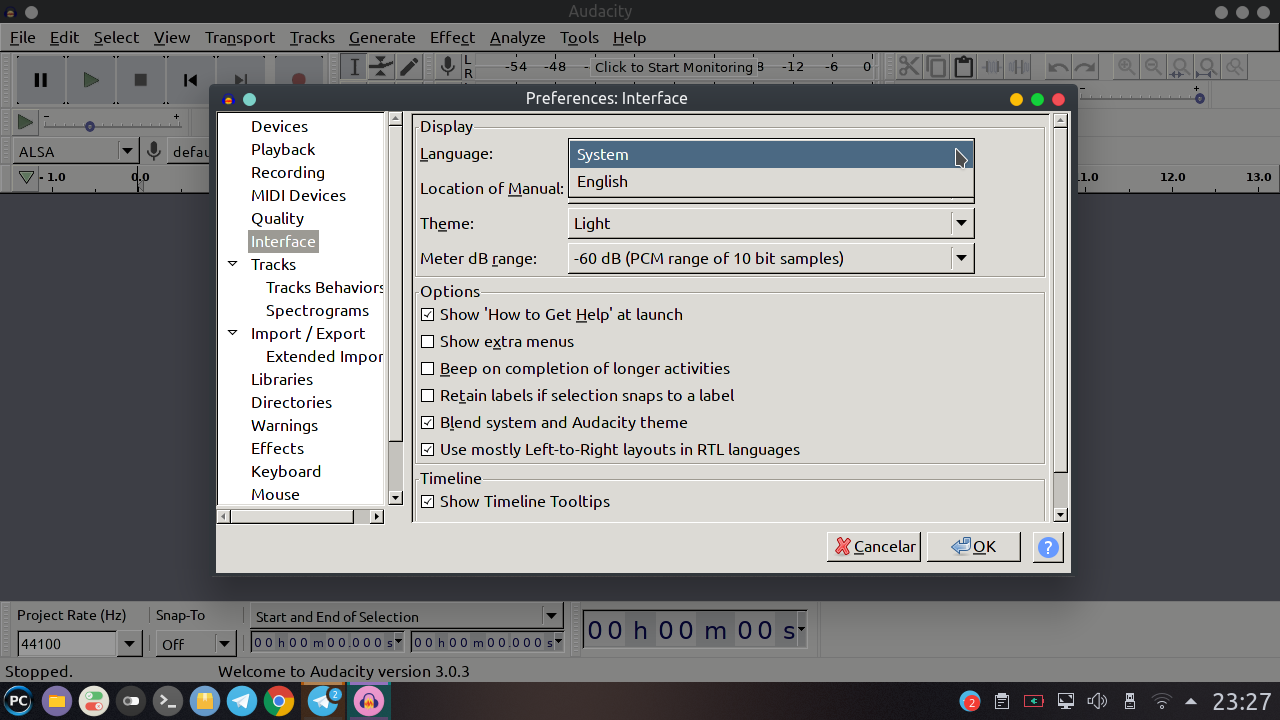Collapse the Import / Export tree node
This screenshot has height=720, width=1280.
tap(232, 333)
